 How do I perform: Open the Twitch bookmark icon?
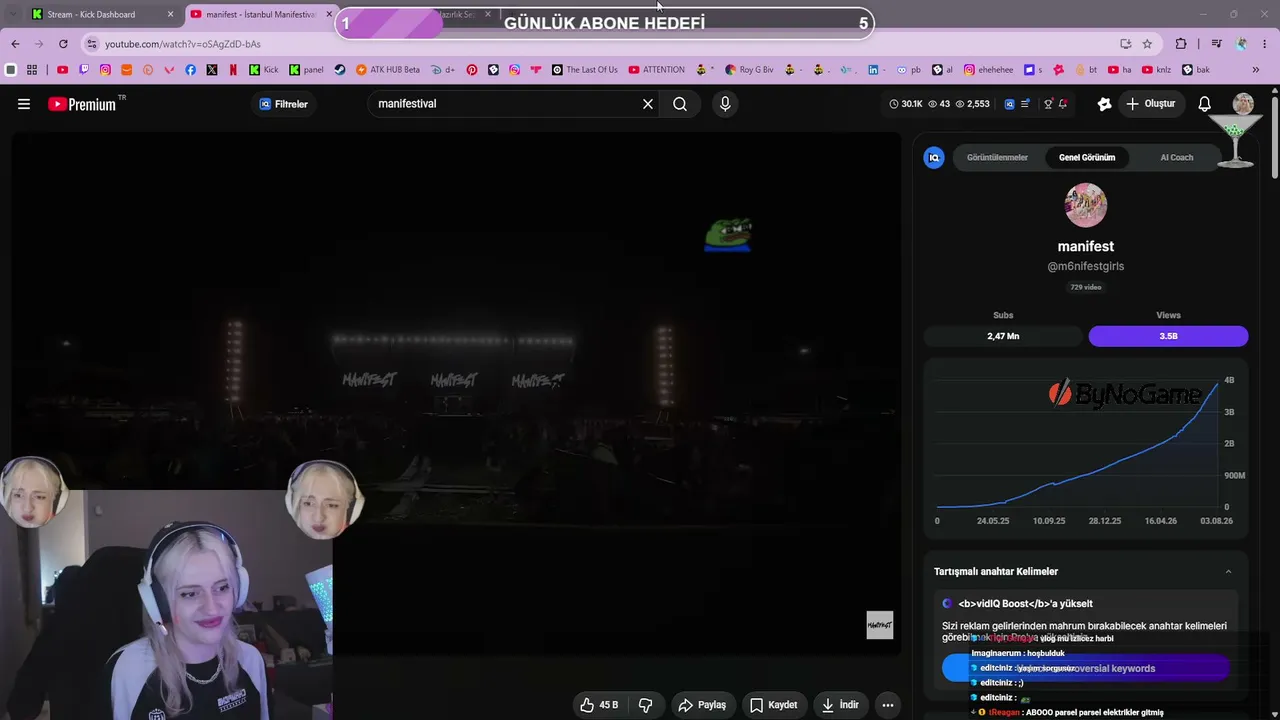[x=84, y=70]
